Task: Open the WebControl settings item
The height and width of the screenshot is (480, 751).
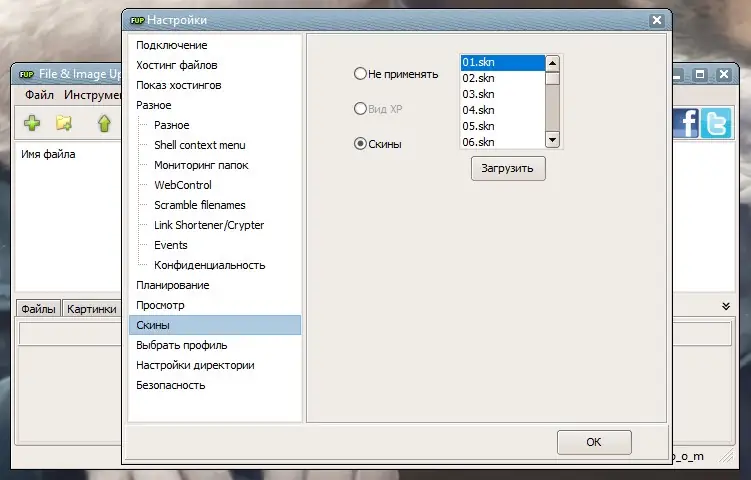Action: point(182,185)
